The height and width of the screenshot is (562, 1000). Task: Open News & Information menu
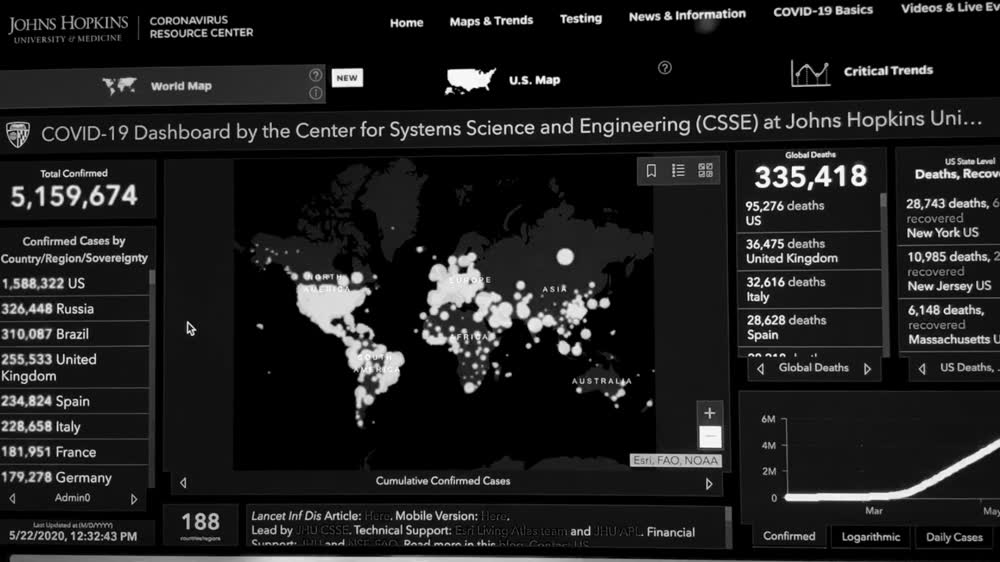[x=687, y=15]
